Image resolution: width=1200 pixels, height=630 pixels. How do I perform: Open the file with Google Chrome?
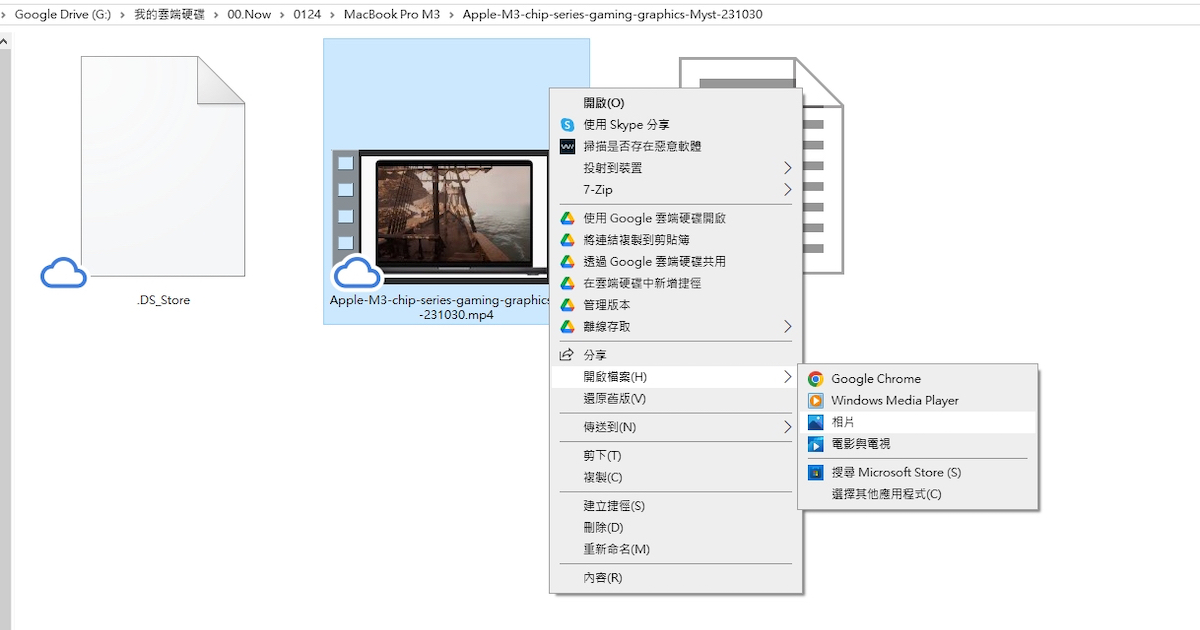point(918,379)
